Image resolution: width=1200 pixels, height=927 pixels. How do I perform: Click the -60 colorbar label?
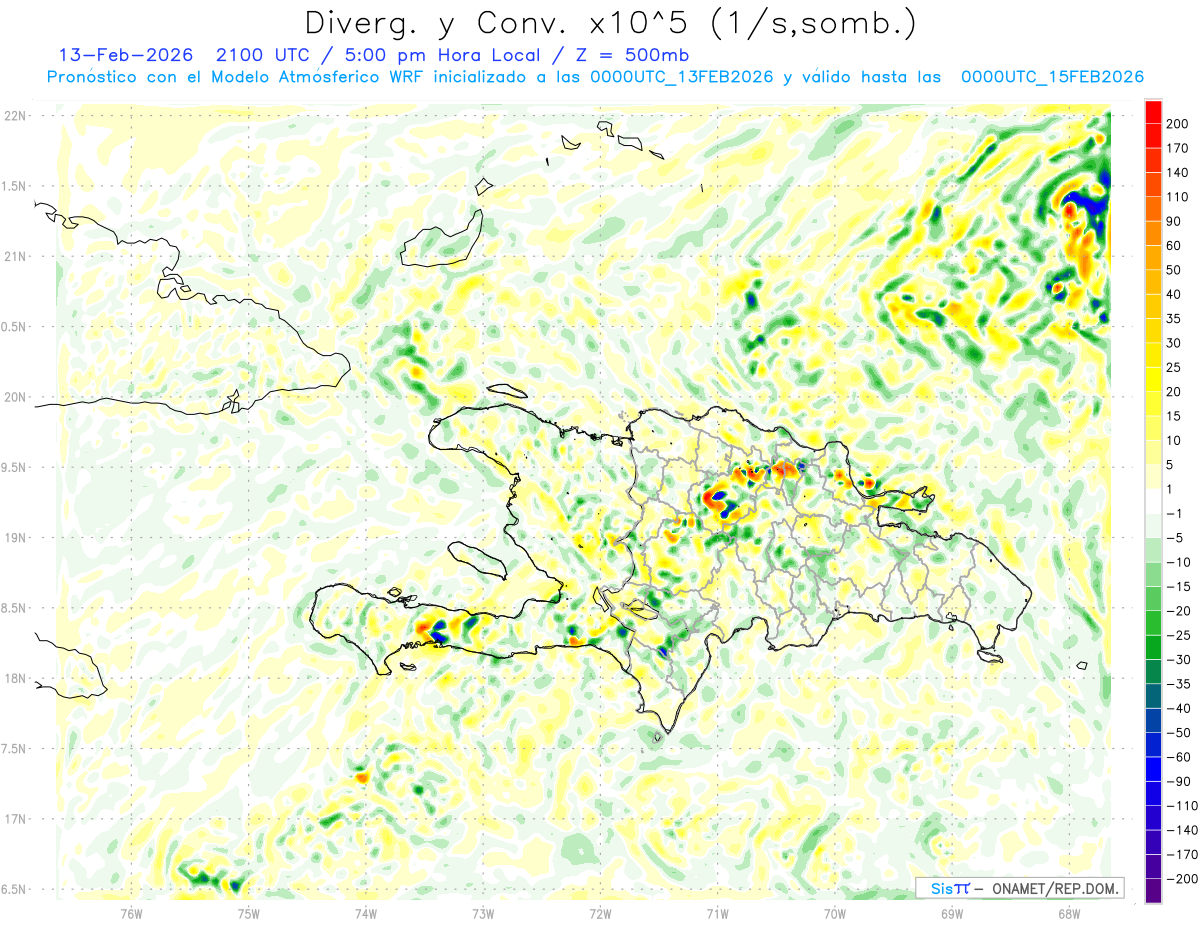pyautogui.click(x=1181, y=757)
